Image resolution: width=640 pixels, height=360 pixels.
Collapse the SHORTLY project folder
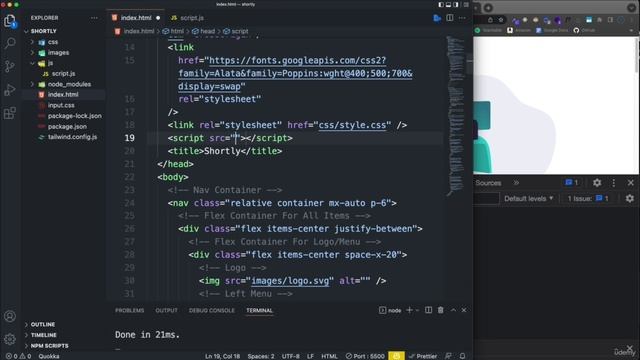[x=44, y=31]
